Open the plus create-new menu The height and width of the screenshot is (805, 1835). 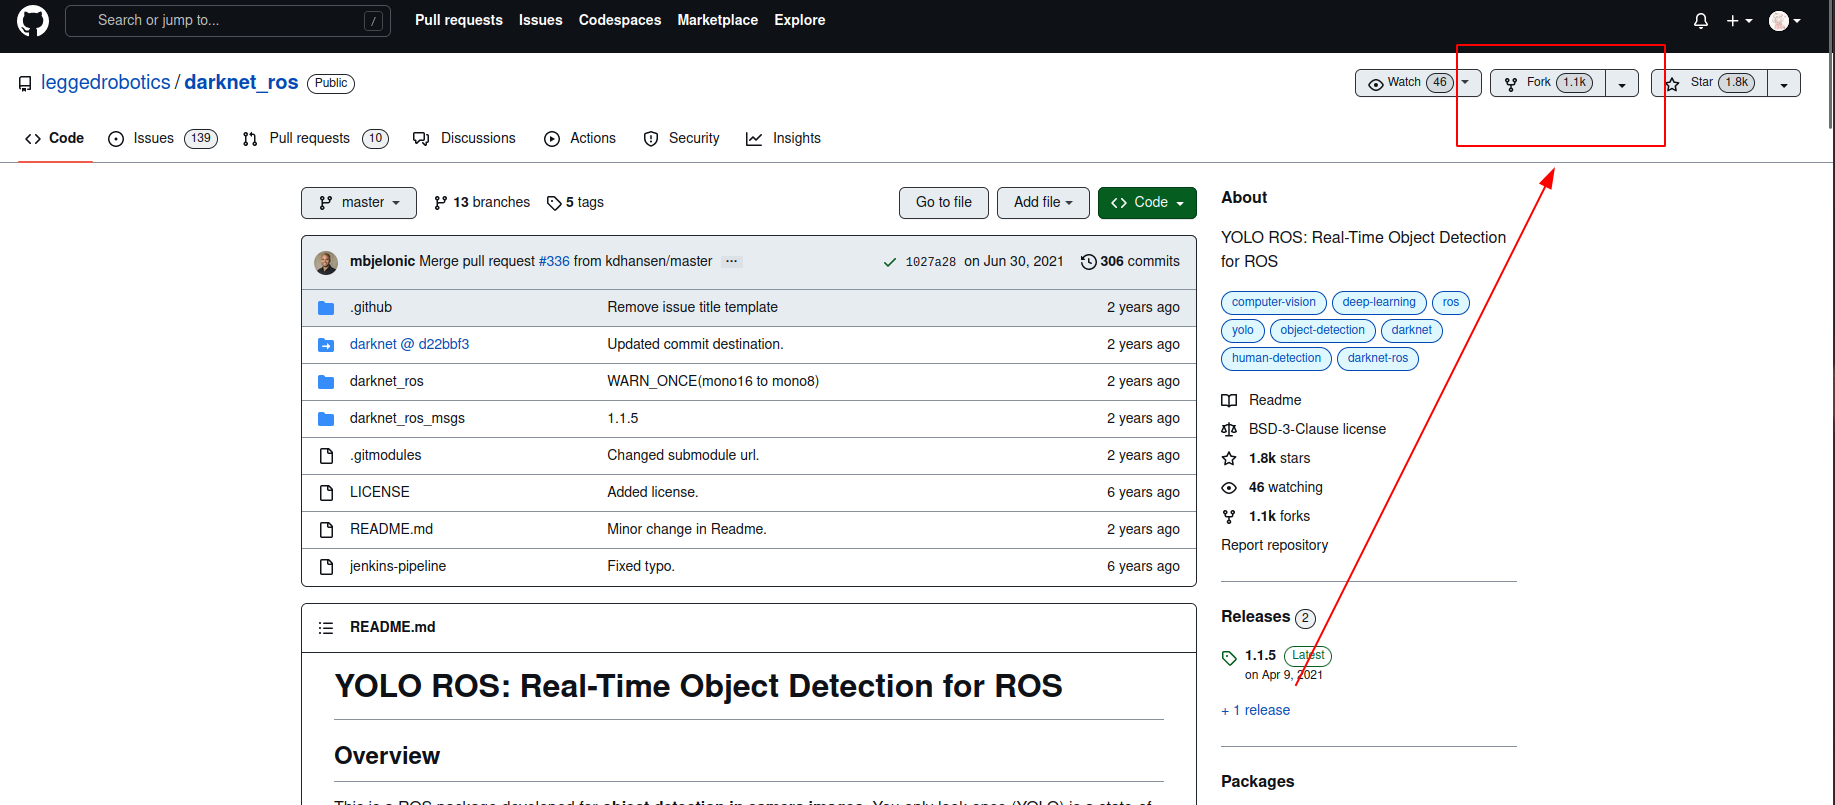click(1739, 21)
